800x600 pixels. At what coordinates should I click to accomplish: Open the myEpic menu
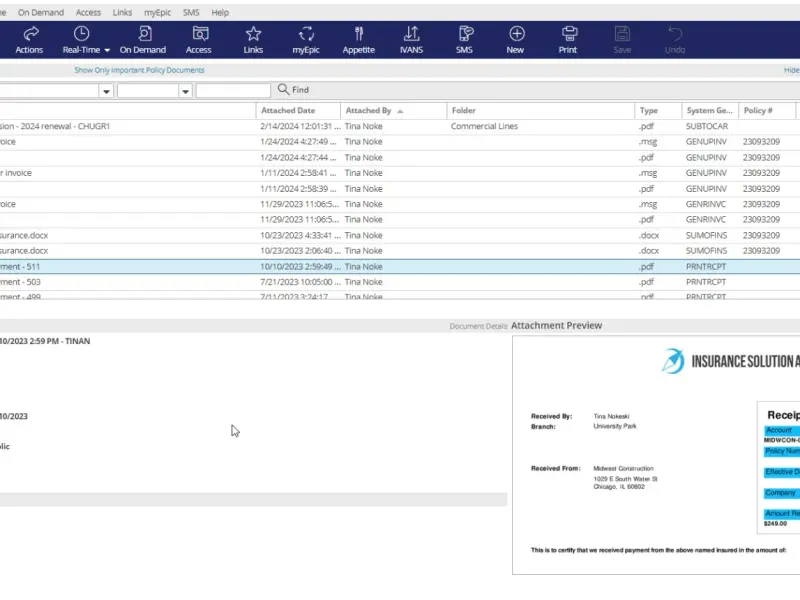[157, 12]
